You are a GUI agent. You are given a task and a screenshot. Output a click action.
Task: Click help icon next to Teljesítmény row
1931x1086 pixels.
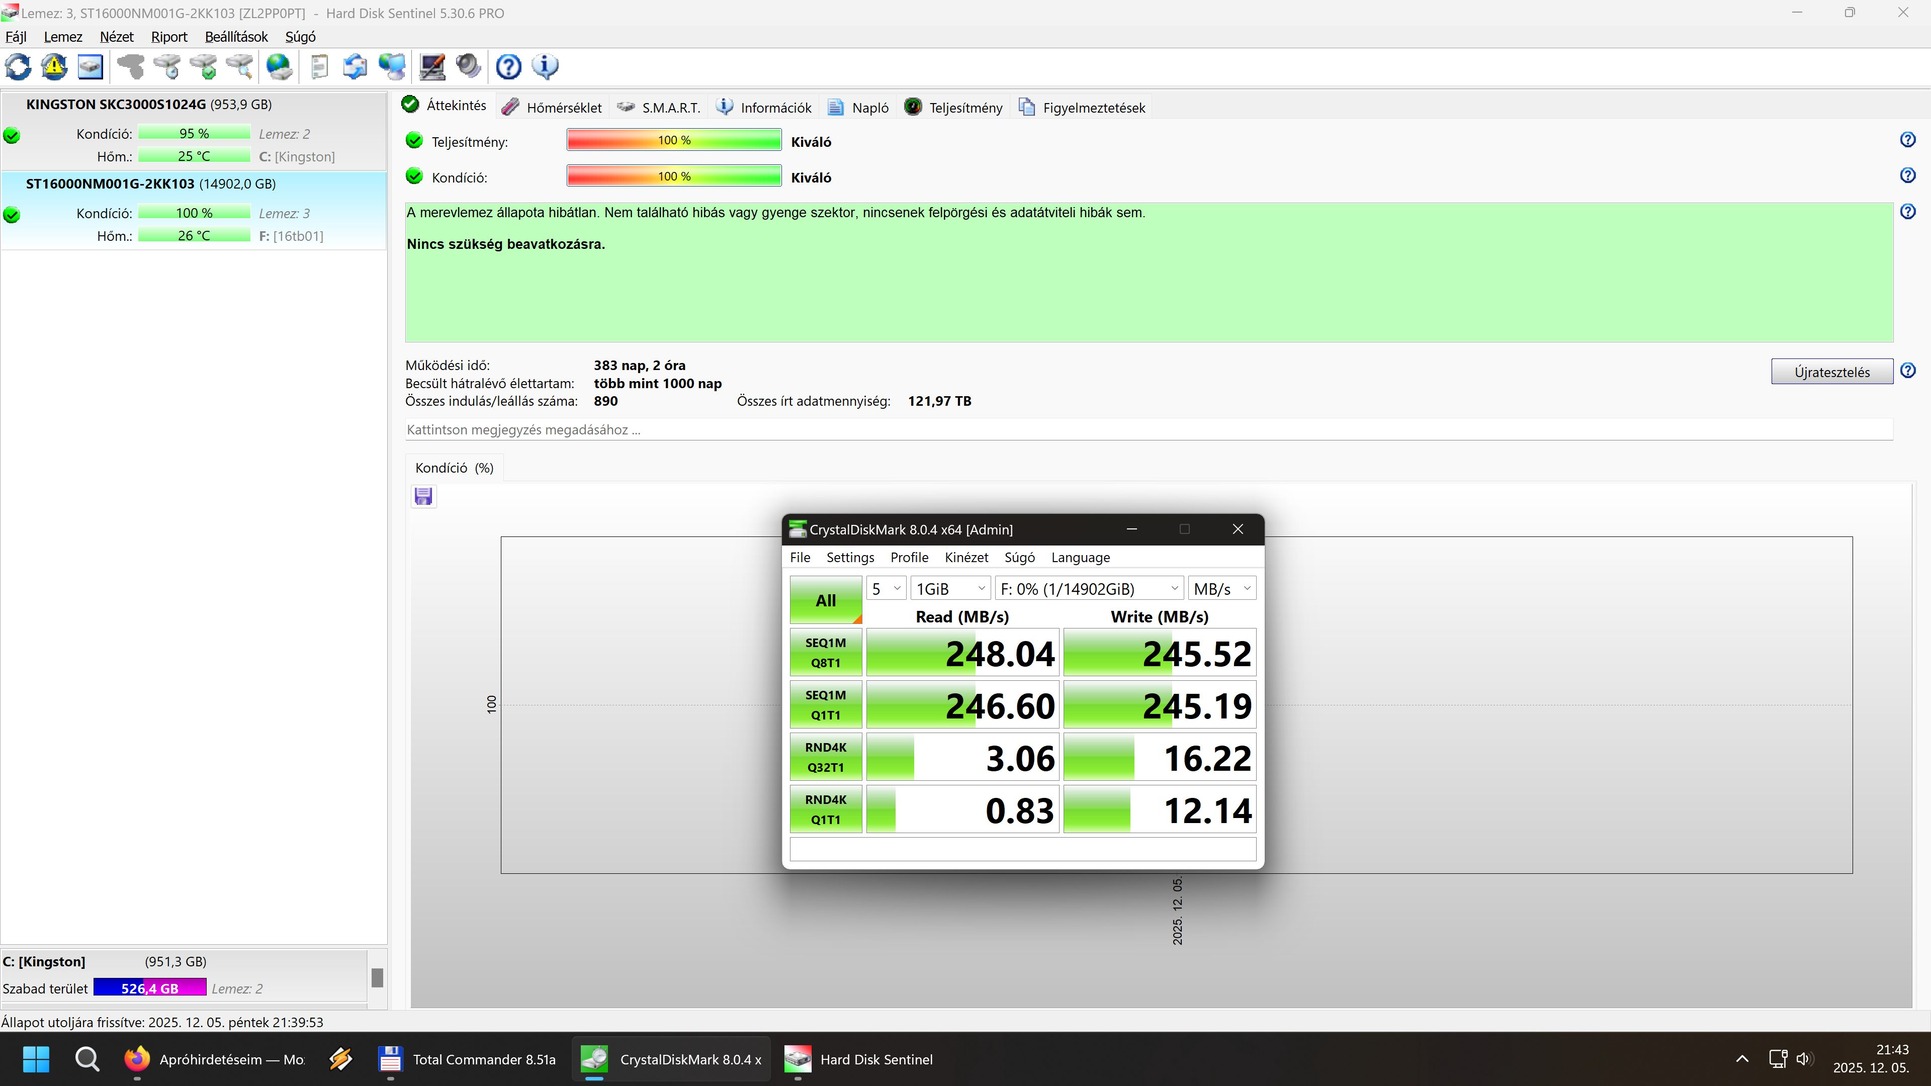(1907, 140)
